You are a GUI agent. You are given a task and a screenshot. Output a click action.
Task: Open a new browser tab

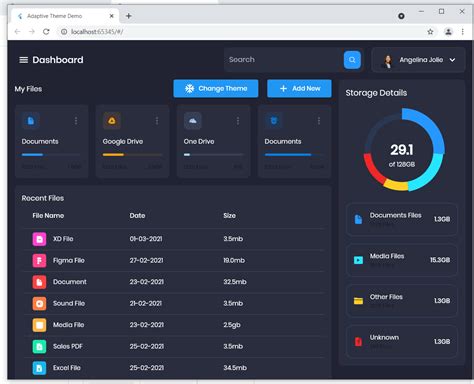pyautogui.click(x=129, y=16)
